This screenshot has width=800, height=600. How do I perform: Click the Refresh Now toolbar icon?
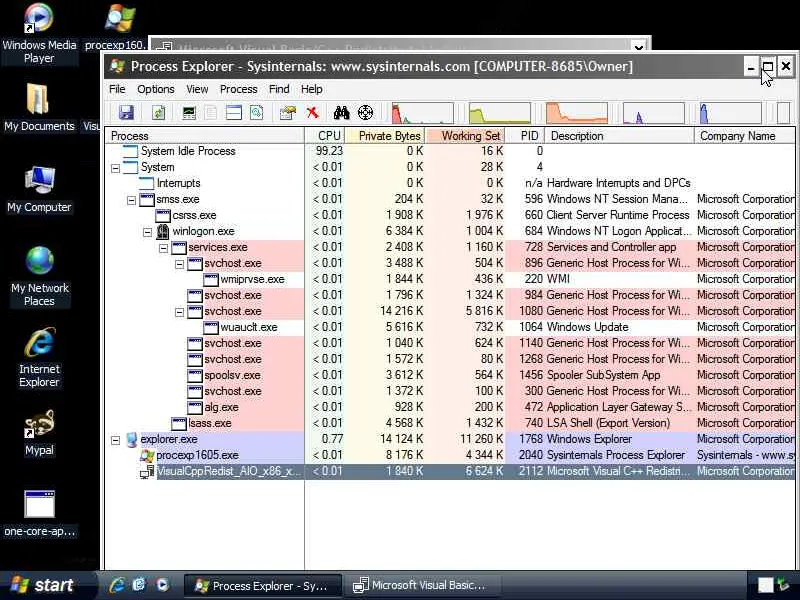coord(158,112)
